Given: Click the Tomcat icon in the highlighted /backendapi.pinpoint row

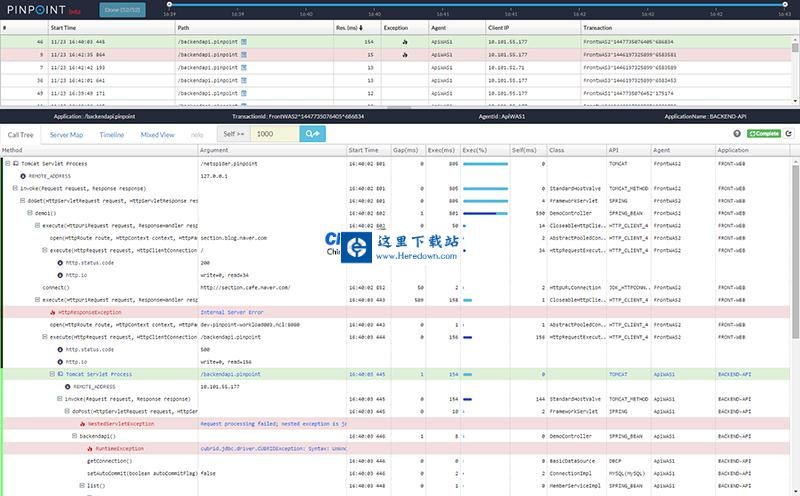Looking at the screenshot, I should (60, 374).
